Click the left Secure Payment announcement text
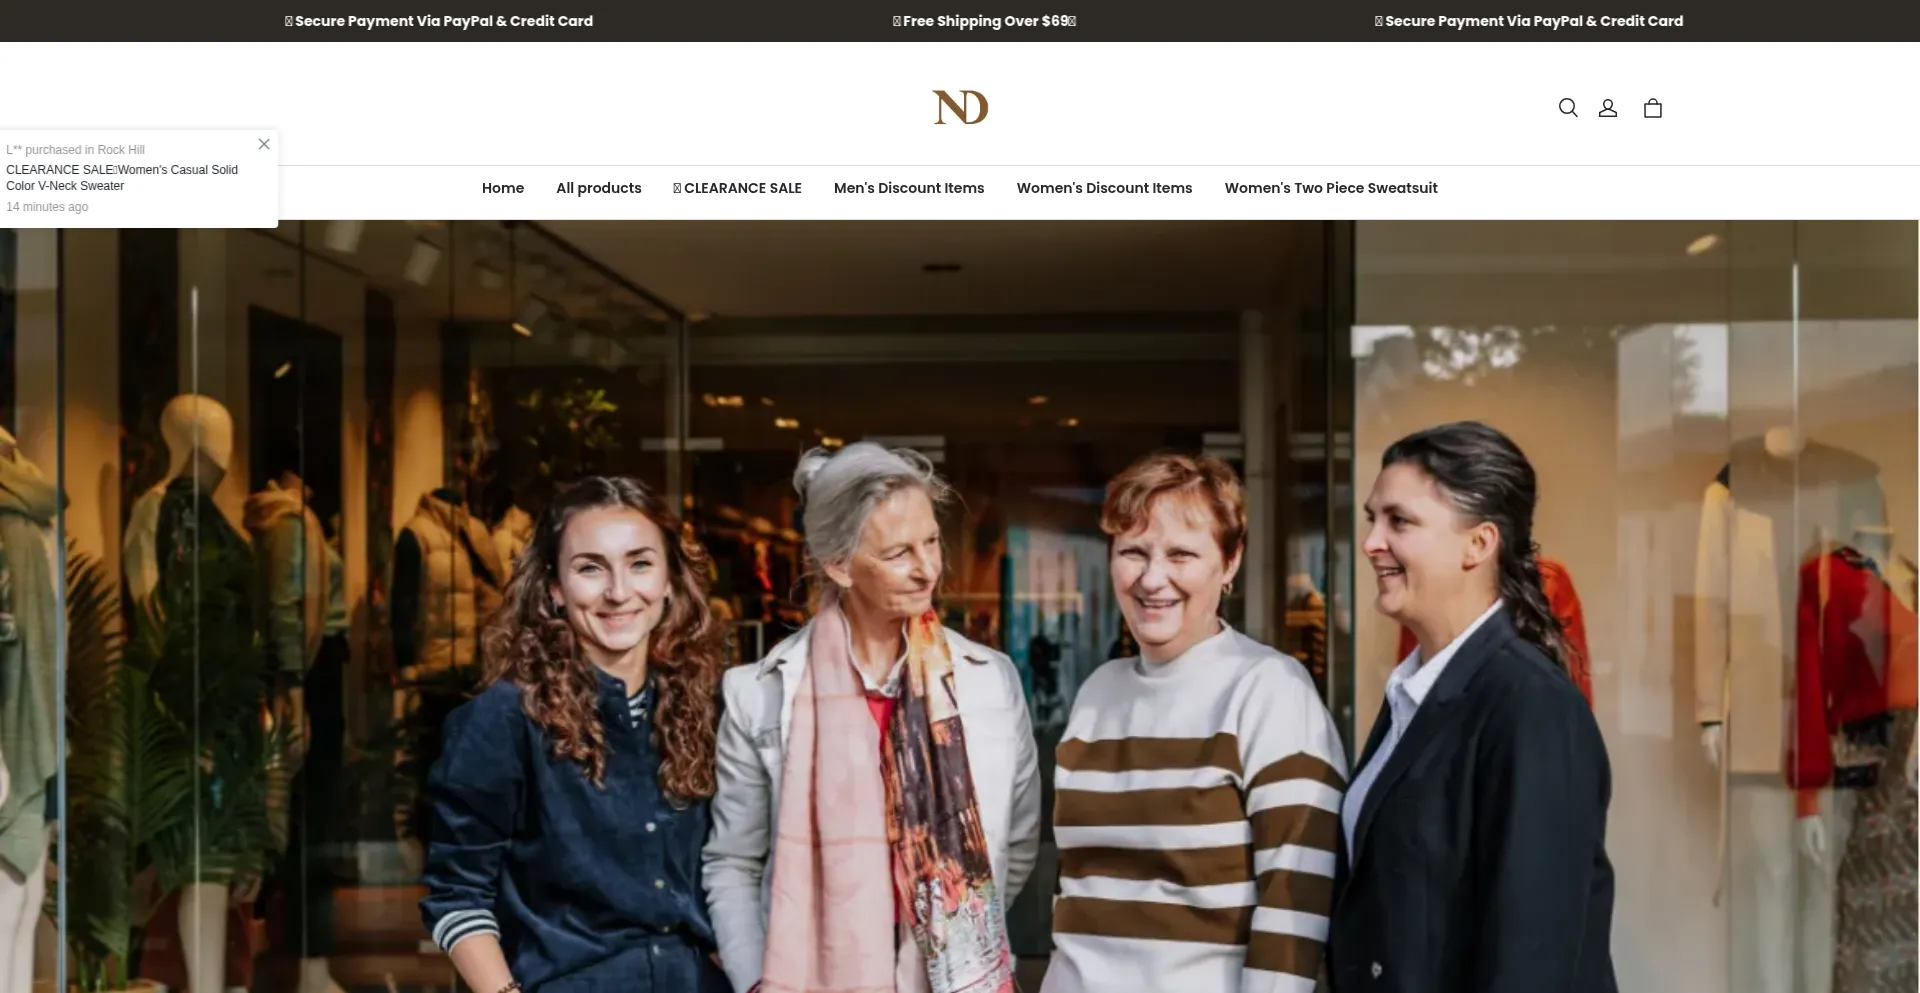The width and height of the screenshot is (1920, 993). (x=438, y=21)
